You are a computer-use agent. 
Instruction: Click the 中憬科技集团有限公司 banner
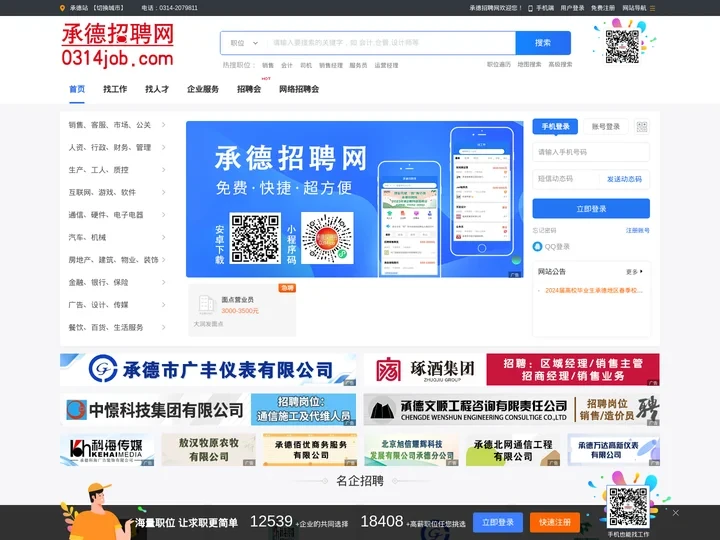(208, 410)
